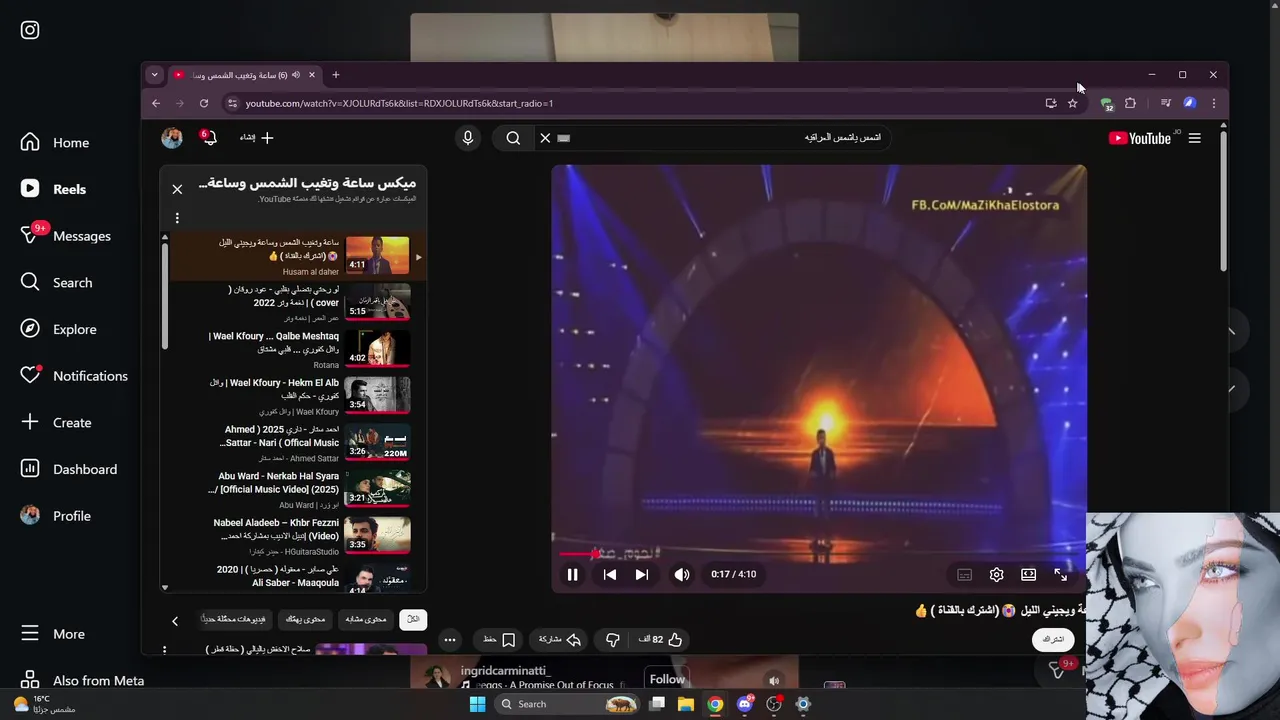Enter fullscreen in the video player
Screen dimensions: 1280x720
[x=1060, y=575]
